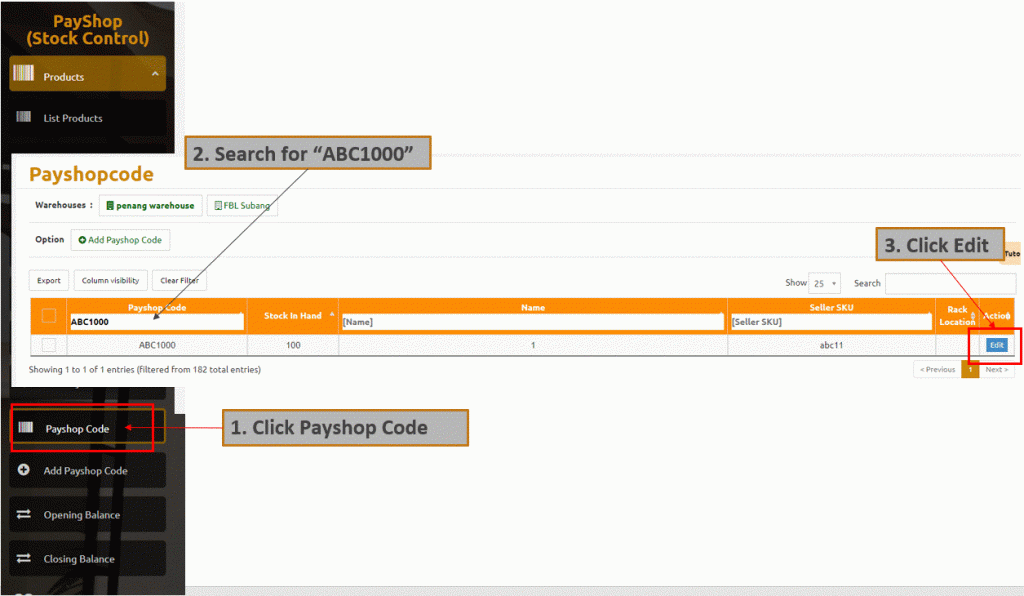Open List Products in sidebar
The height and width of the screenshot is (596, 1024).
88,118
